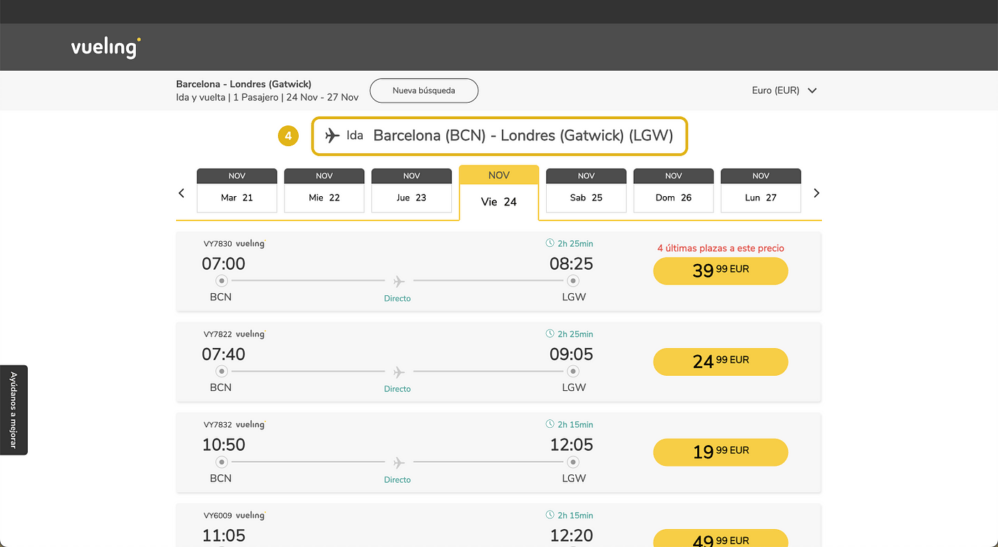Click the '4 últimas plazas a este precio' notice
This screenshot has width=998, height=547.
[x=720, y=248]
